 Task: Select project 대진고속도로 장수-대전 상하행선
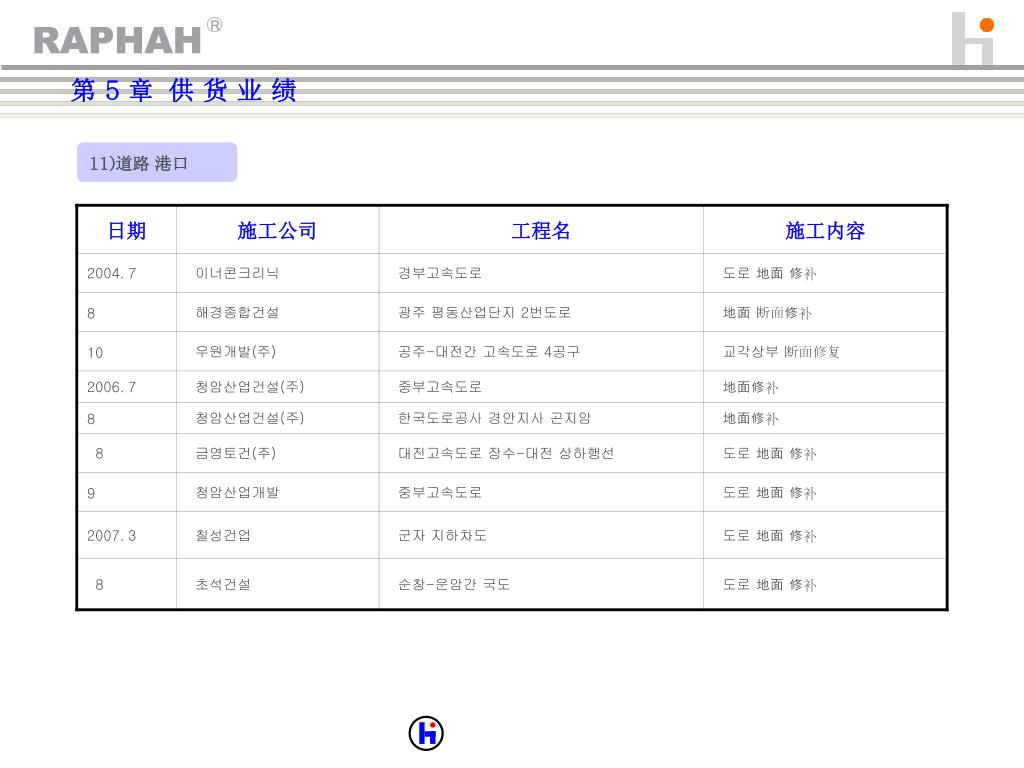click(506, 453)
